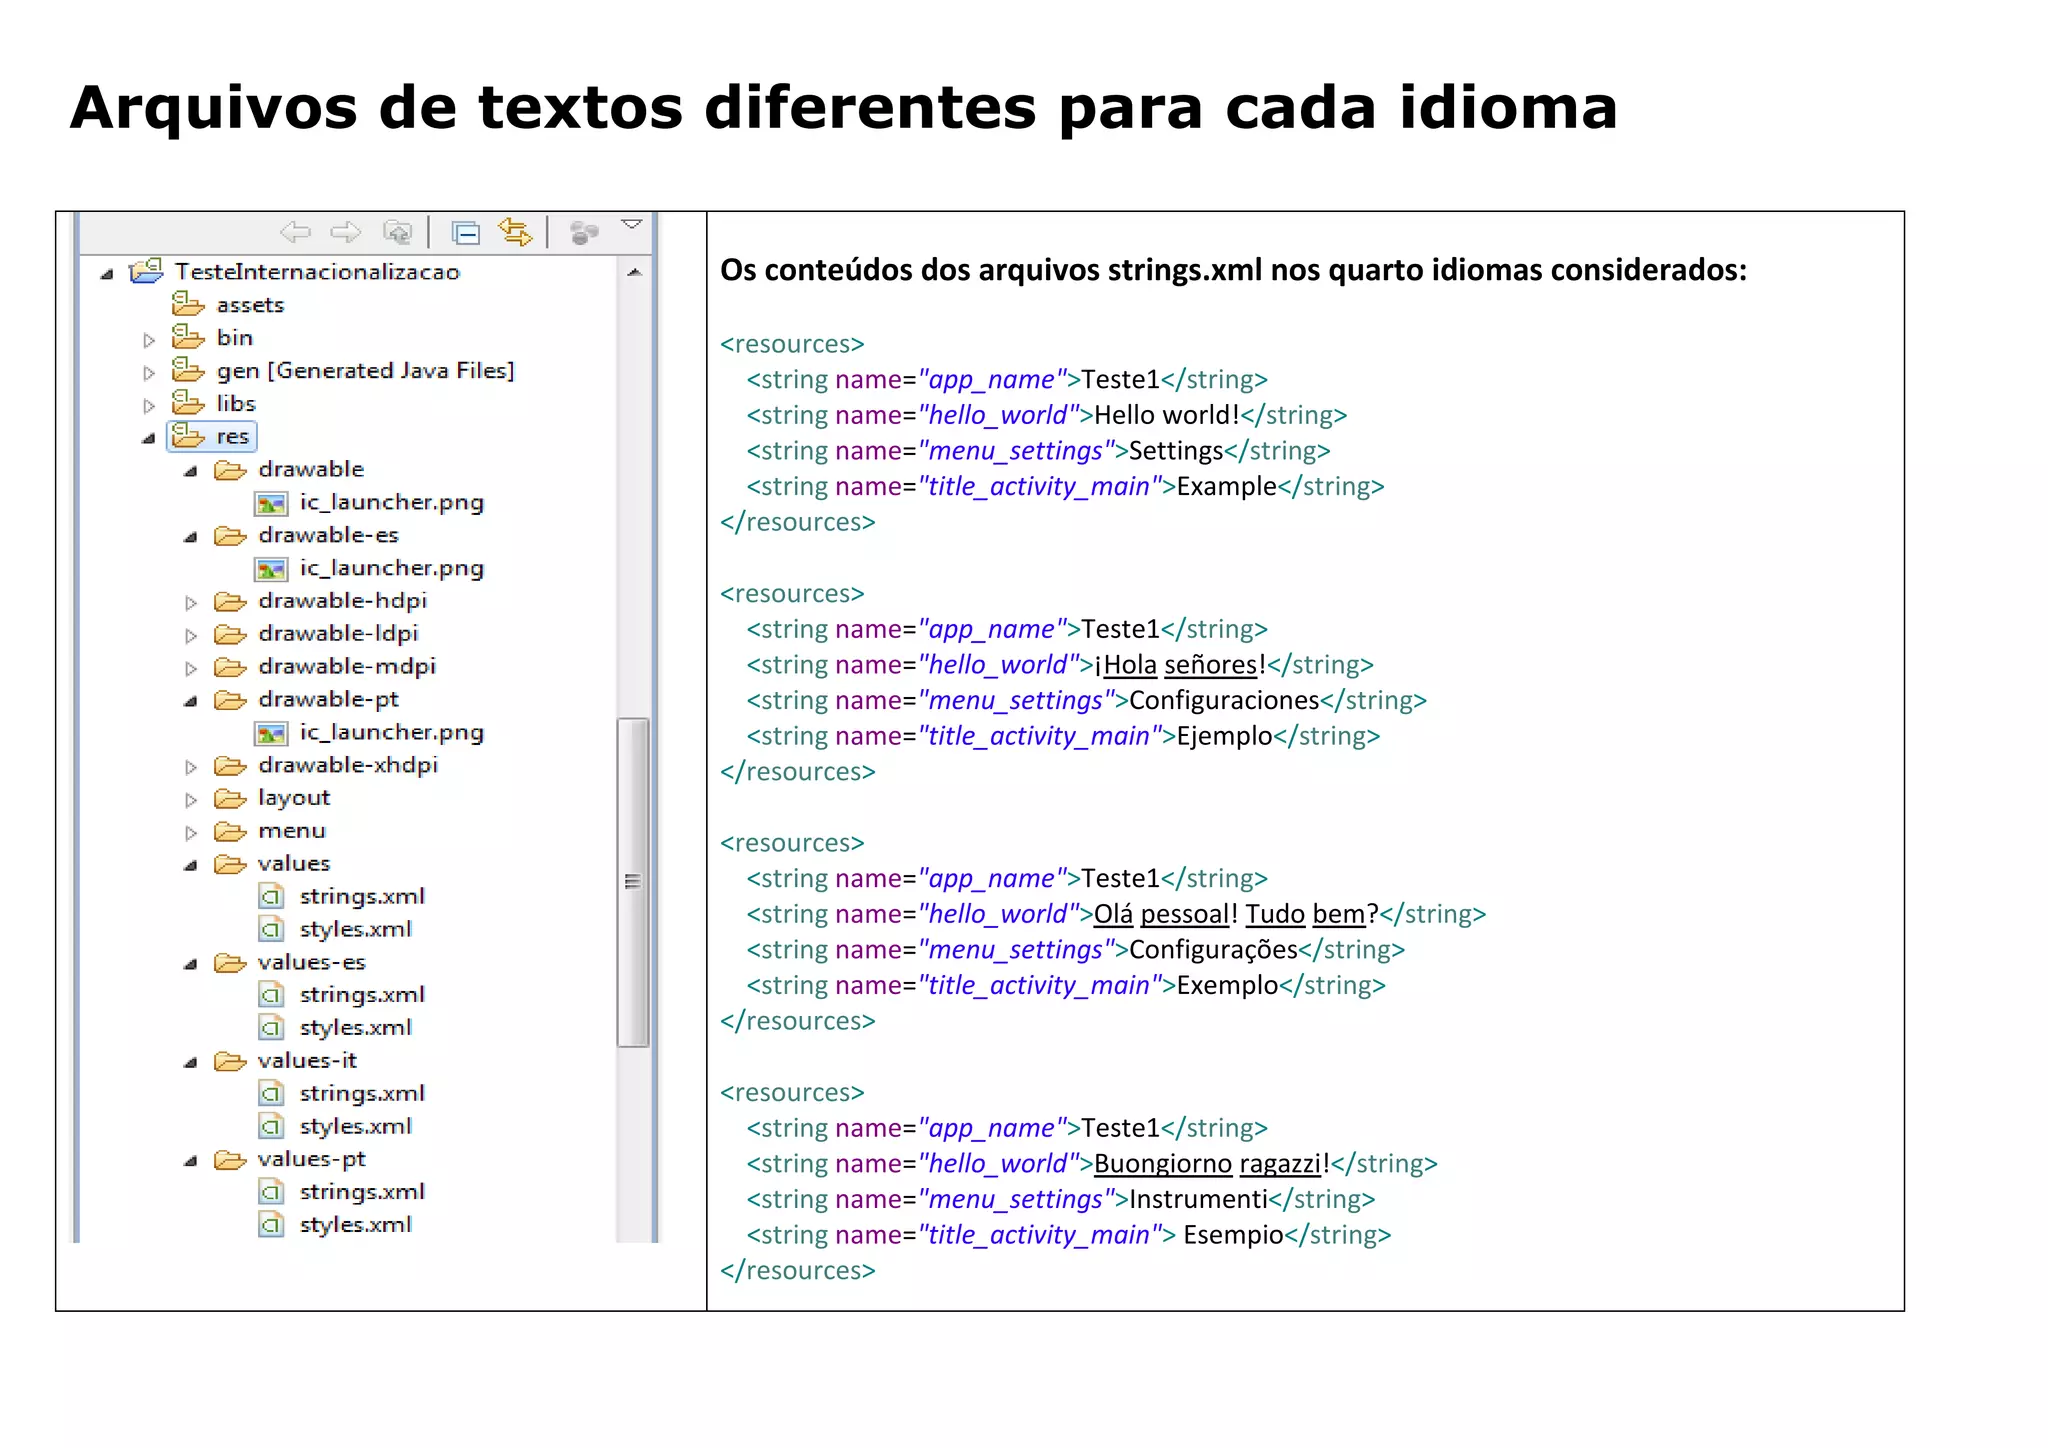
Task: Click the filters icon next to view menu
Action: pos(583,233)
